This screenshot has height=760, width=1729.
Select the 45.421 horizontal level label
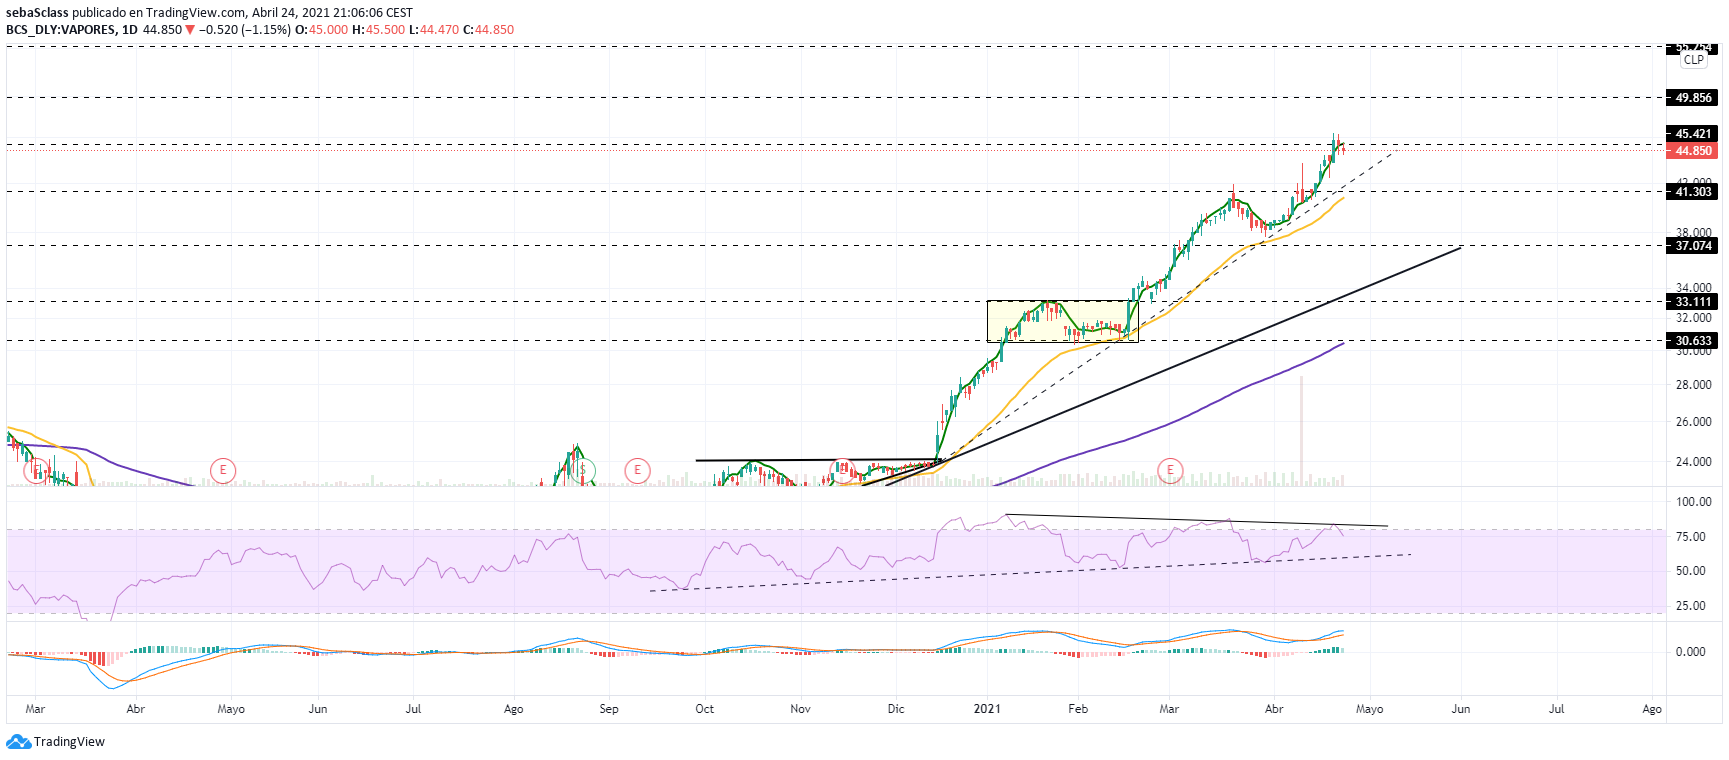click(1692, 134)
